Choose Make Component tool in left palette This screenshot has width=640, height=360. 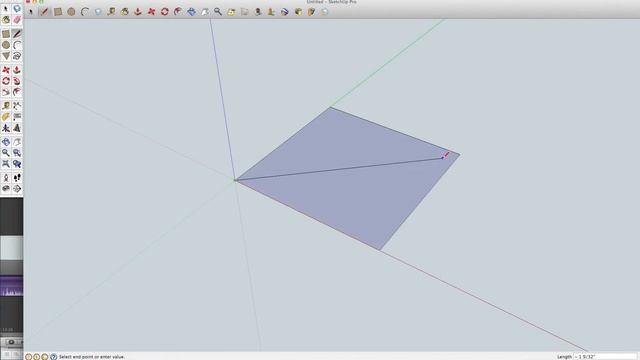point(17,9)
